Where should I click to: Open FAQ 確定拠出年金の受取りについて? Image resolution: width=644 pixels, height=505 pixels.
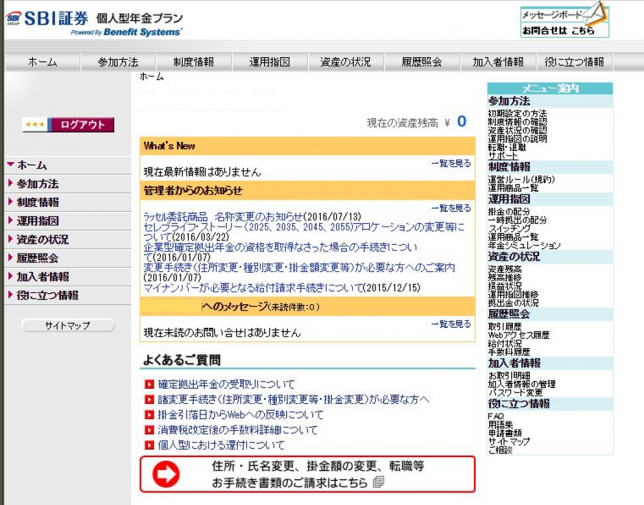pos(226,384)
